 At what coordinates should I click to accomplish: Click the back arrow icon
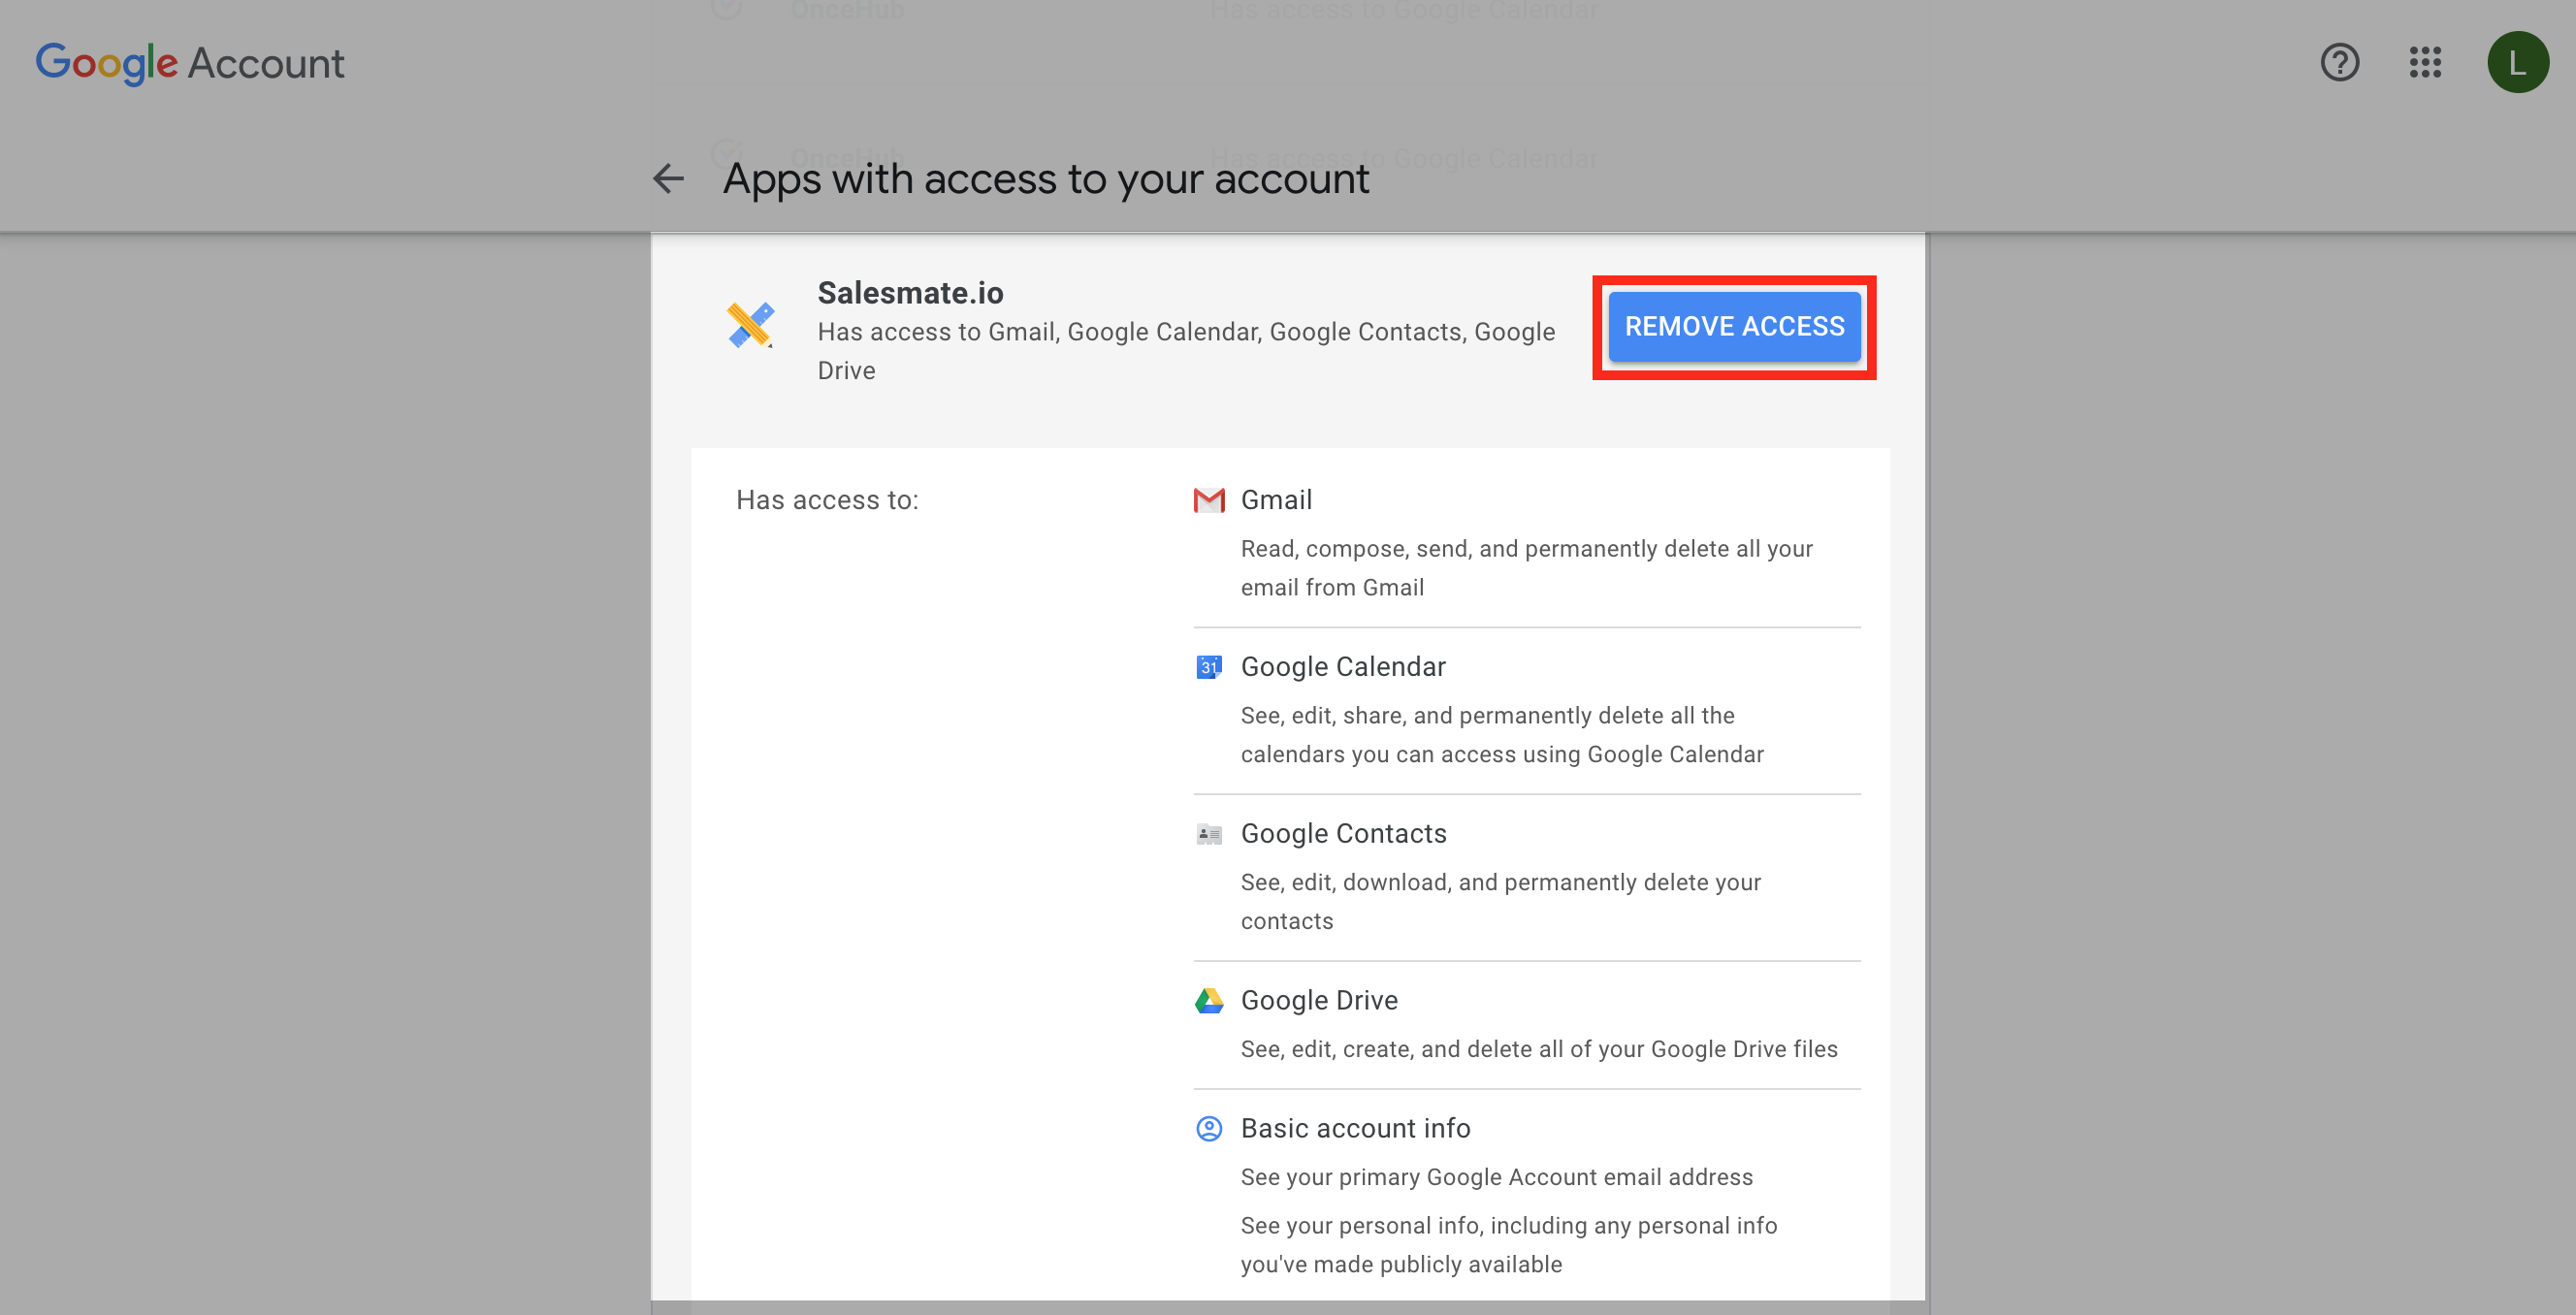click(x=668, y=179)
